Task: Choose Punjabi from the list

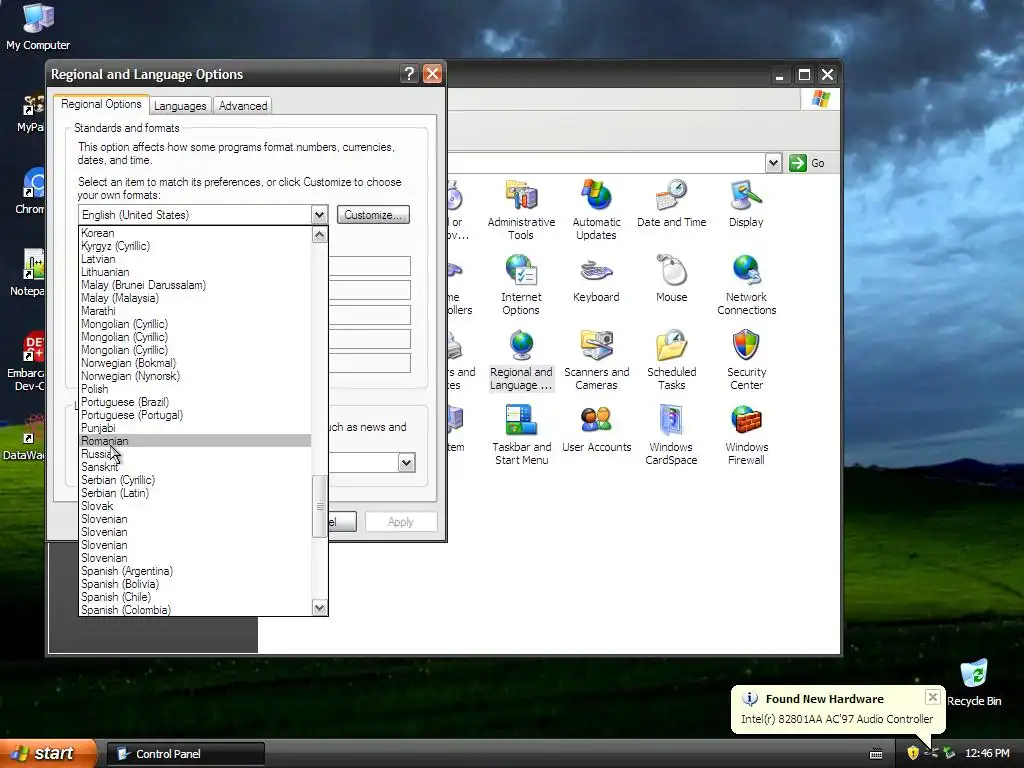Action: 195,428
